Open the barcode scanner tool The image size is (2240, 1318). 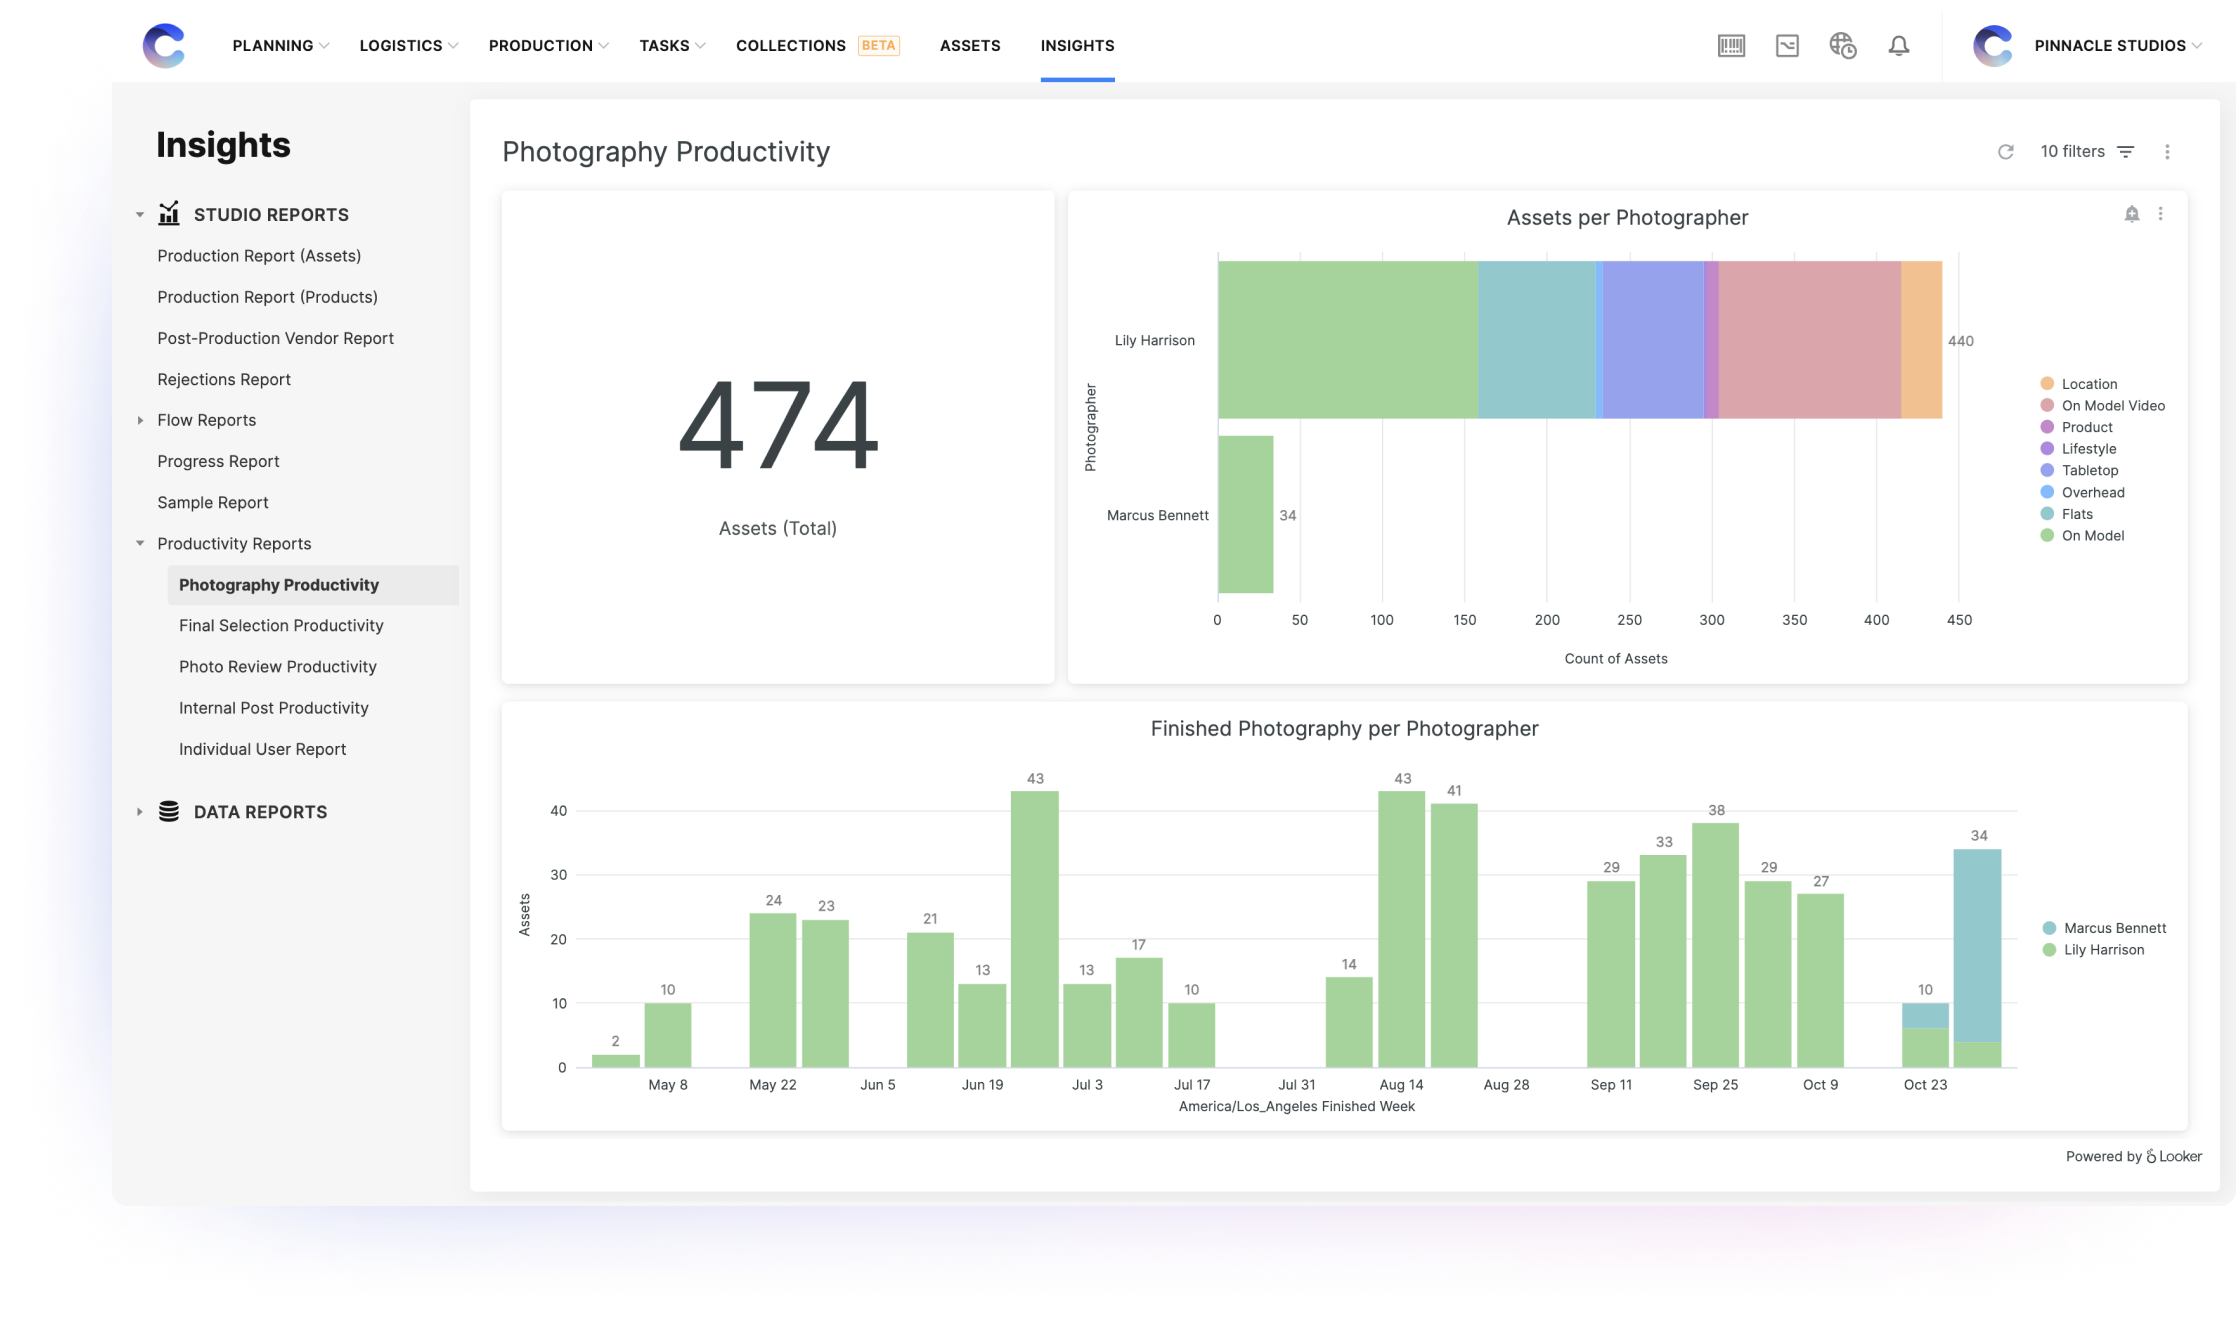[1731, 45]
